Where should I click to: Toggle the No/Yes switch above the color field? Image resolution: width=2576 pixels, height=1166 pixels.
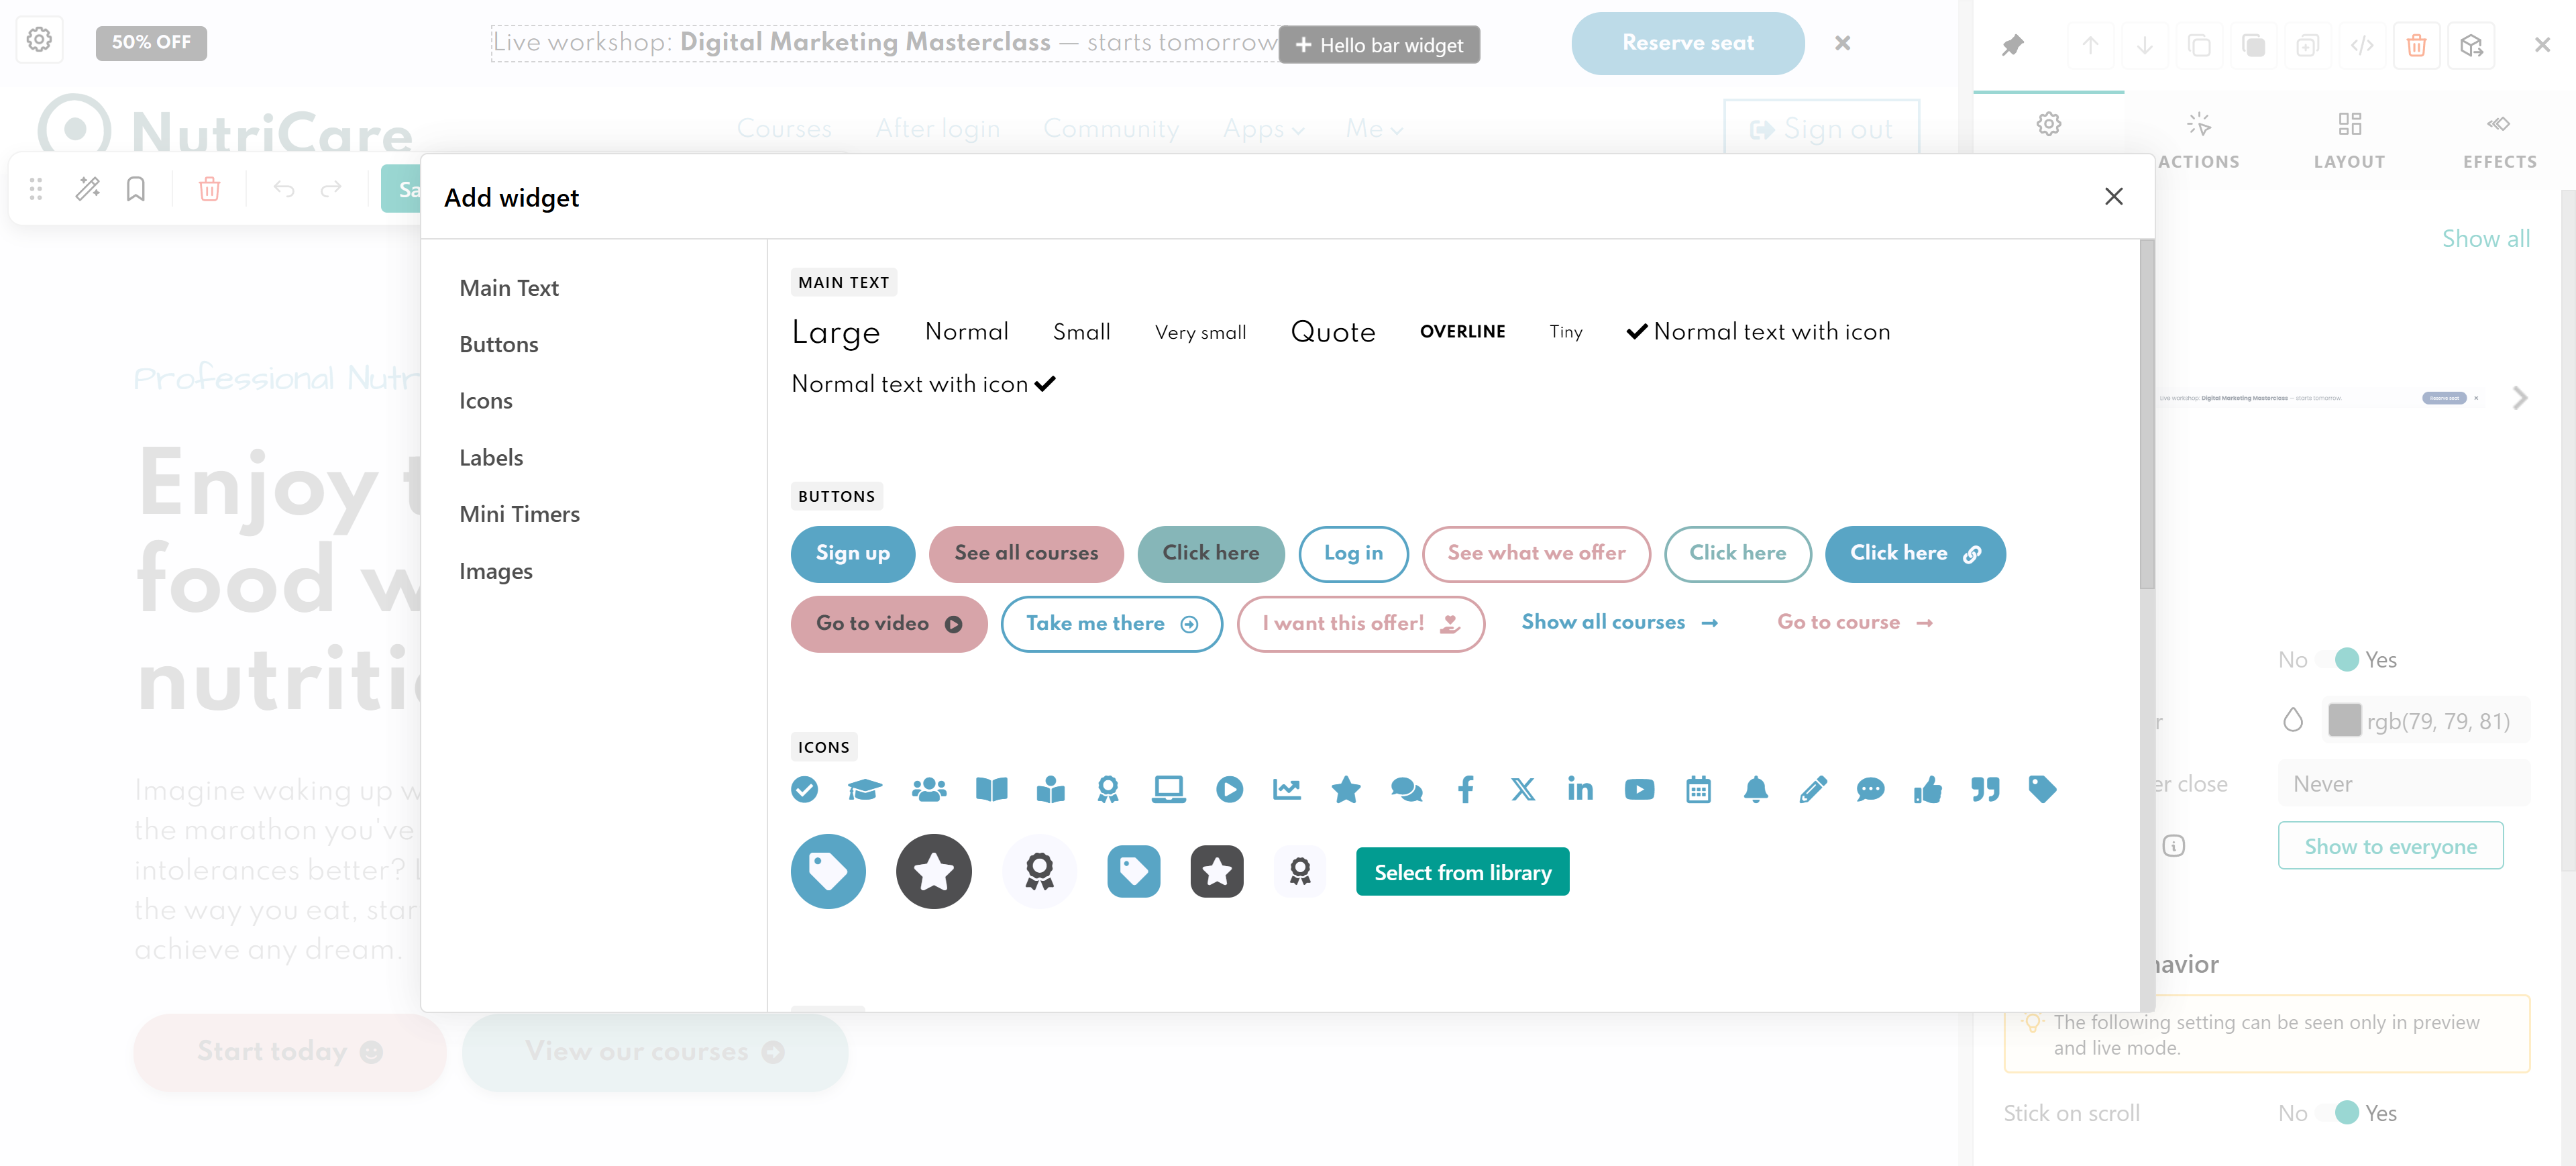click(x=2337, y=659)
